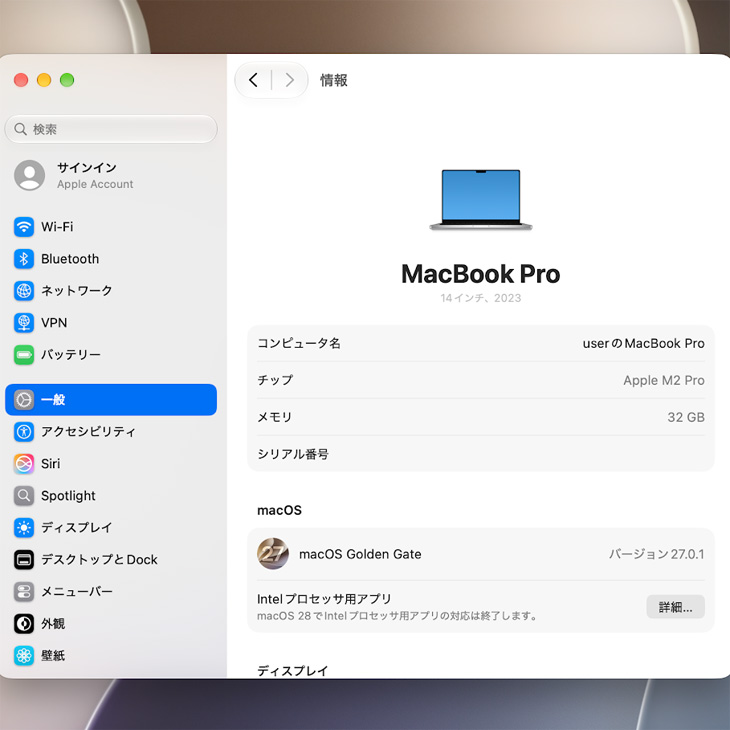Go back with the left chevron
This screenshot has height=730, width=730.
click(x=253, y=80)
